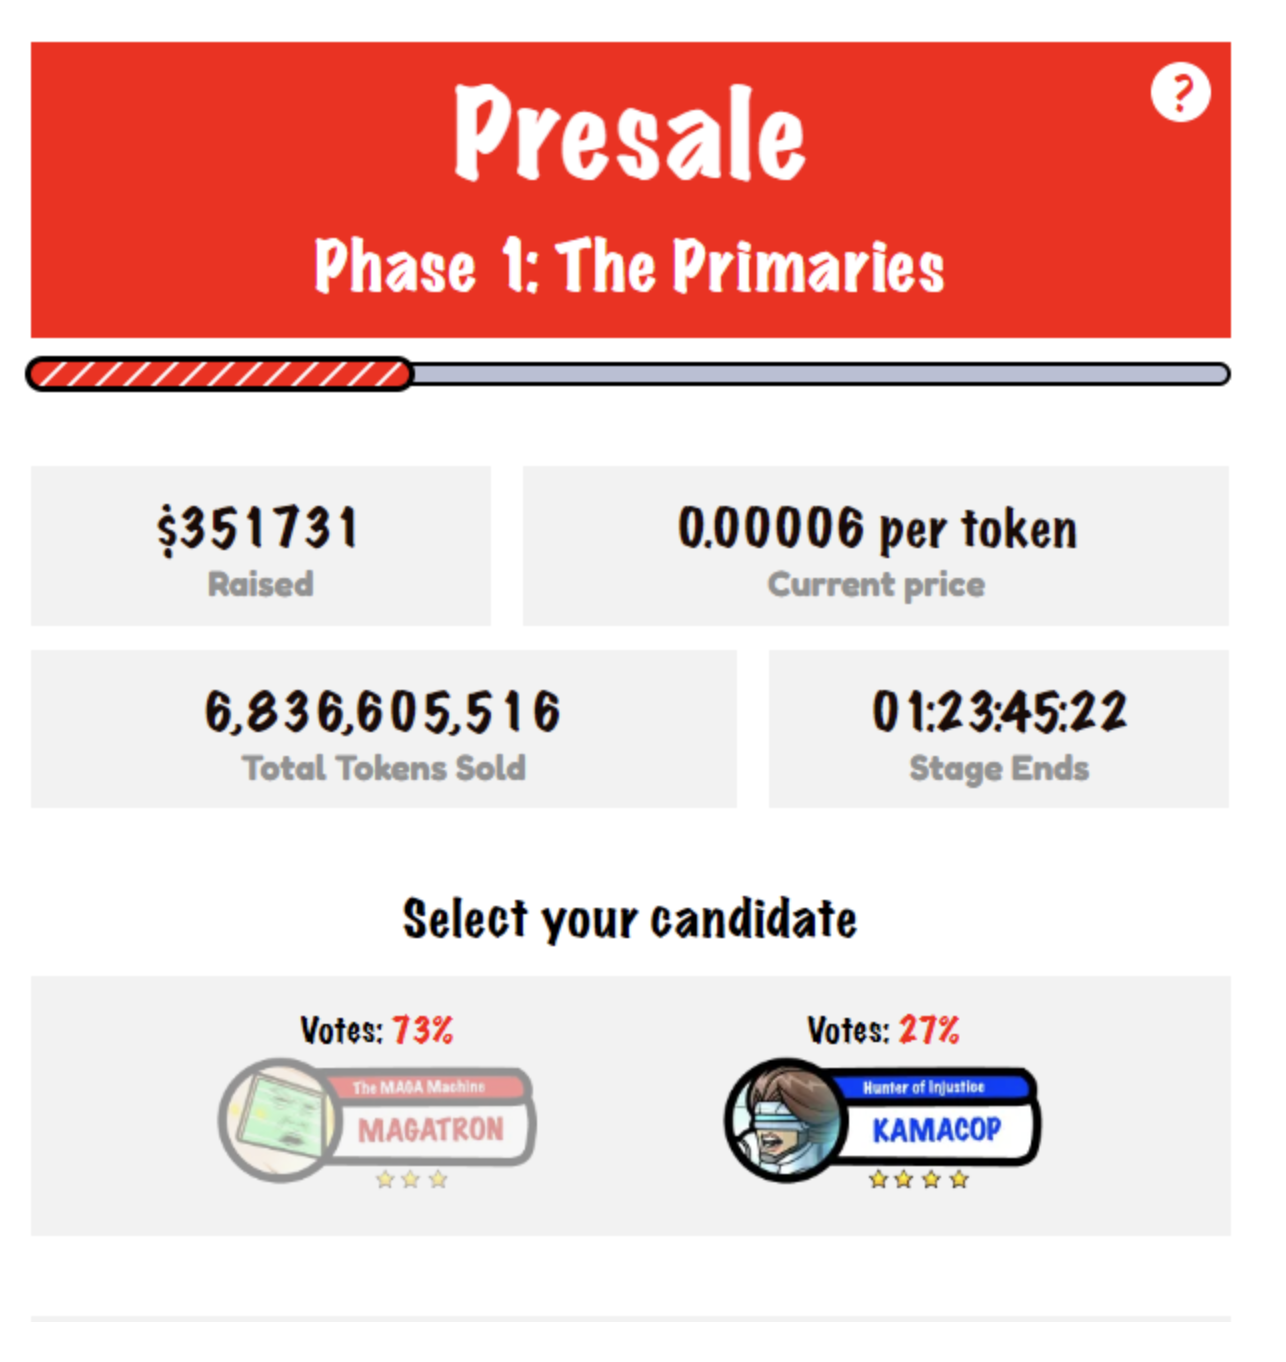
Task: Click the "Votes: 73%" text
Action: (x=377, y=1030)
